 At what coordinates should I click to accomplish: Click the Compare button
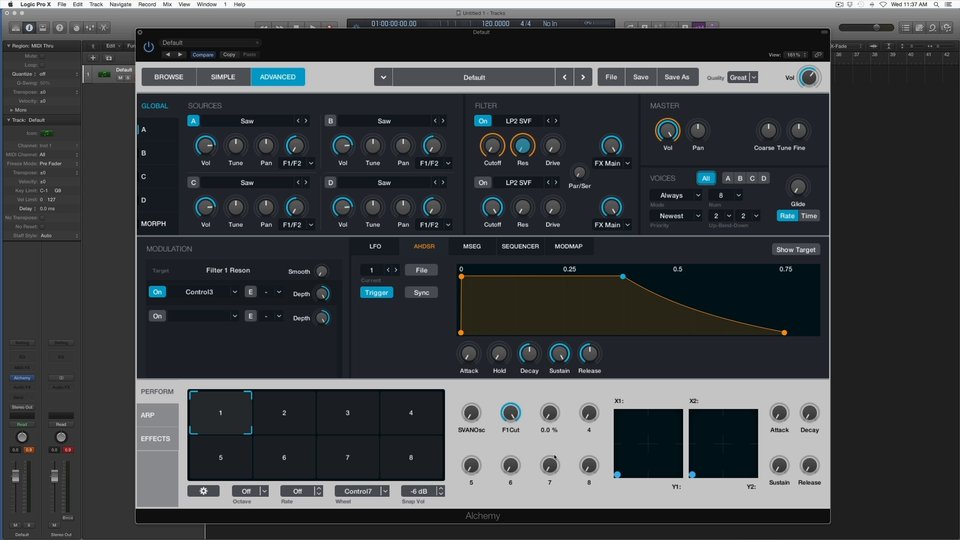[203, 54]
